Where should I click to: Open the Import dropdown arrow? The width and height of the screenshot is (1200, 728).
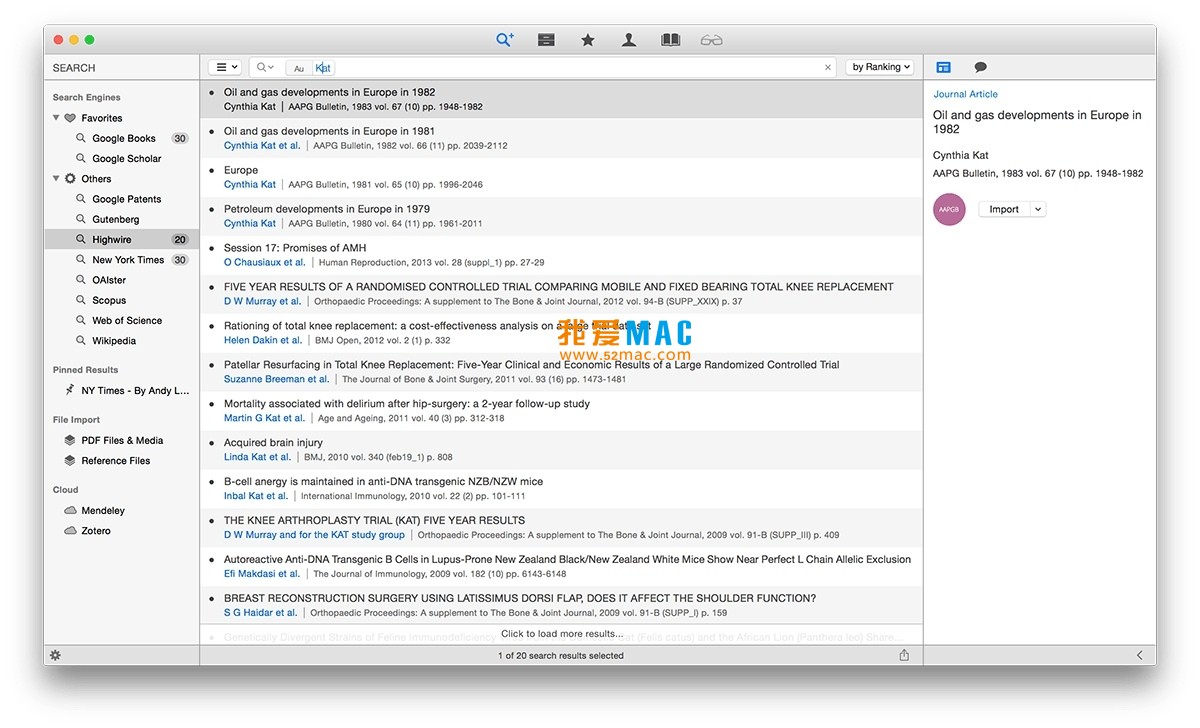1038,209
